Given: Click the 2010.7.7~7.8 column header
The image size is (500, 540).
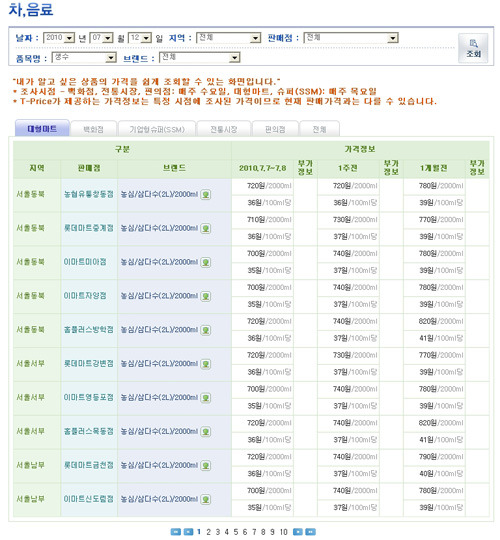Looking at the screenshot, I should coord(263,168).
